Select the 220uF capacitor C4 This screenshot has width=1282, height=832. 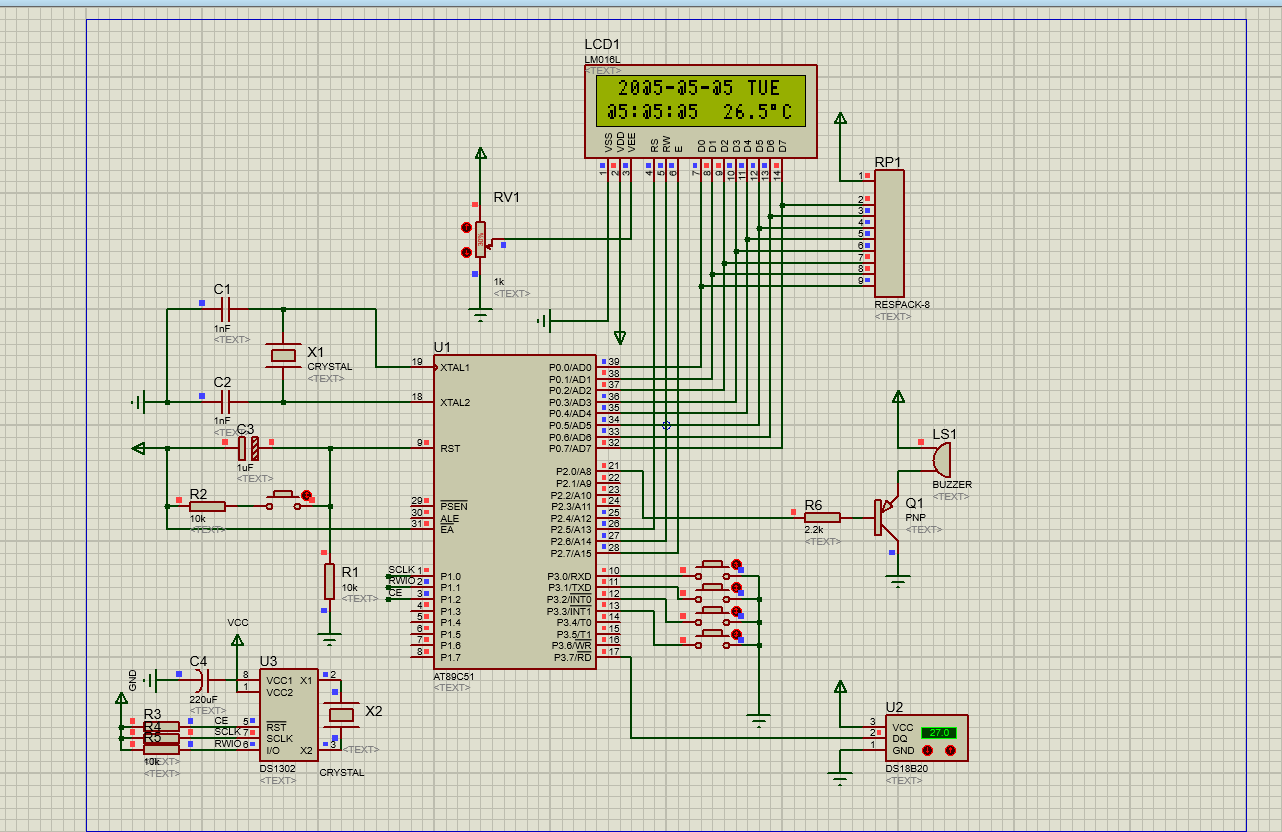pyautogui.click(x=202, y=681)
